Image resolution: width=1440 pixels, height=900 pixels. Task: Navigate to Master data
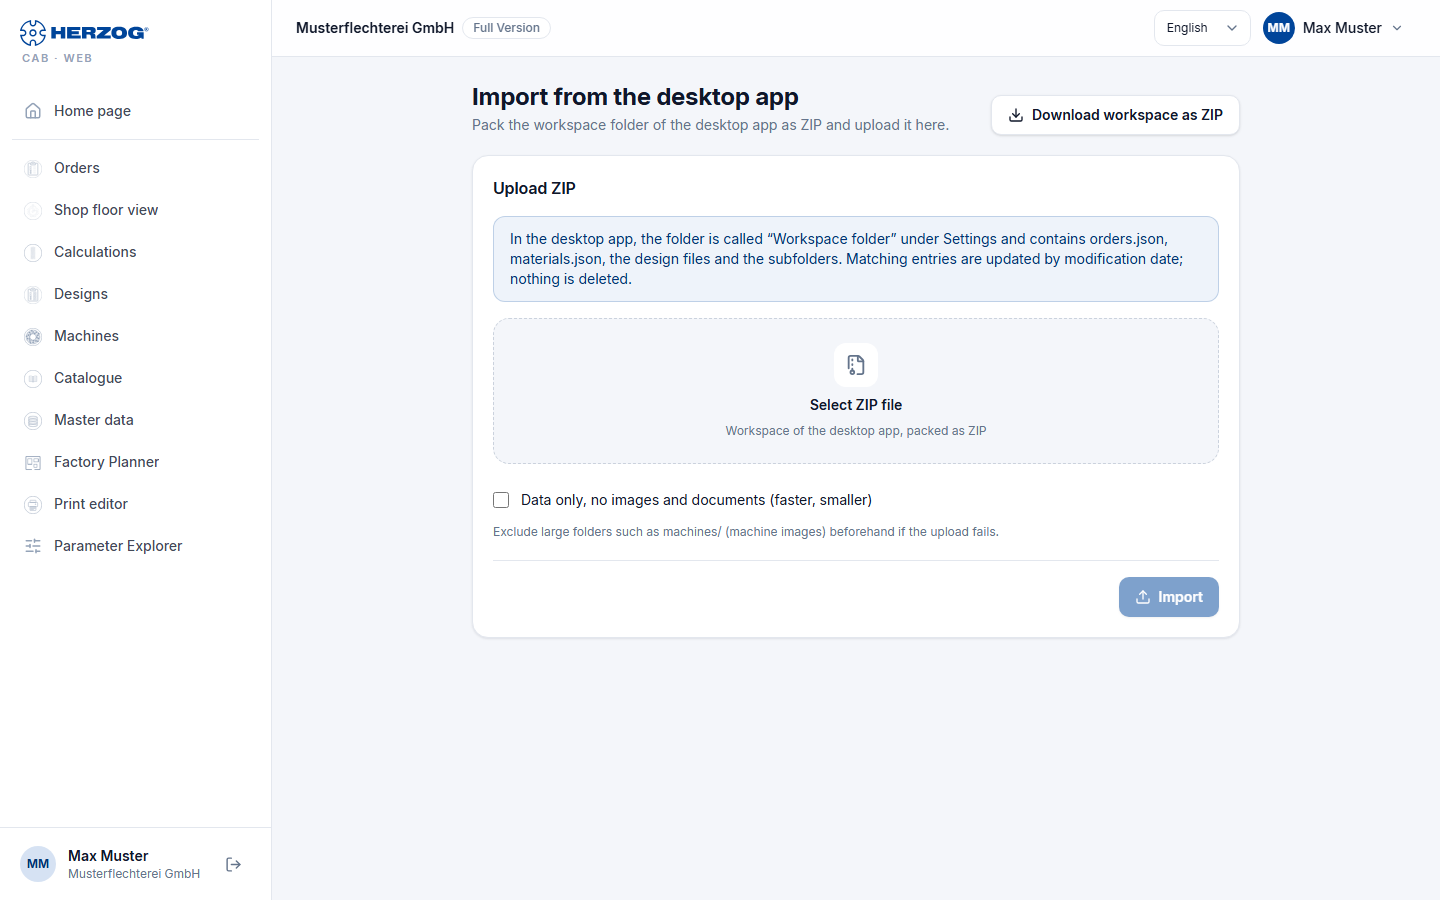(x=135, y=420)
